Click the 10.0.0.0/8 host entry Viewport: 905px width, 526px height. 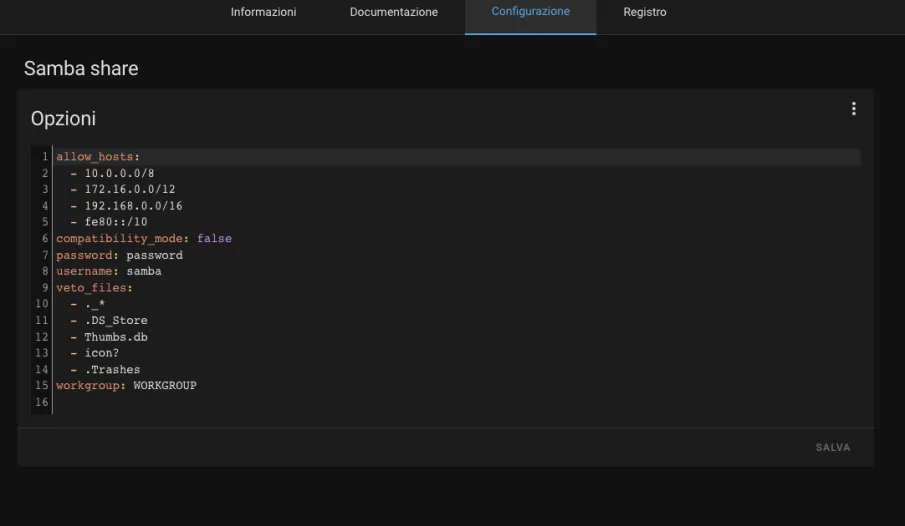tap(119, 173)
